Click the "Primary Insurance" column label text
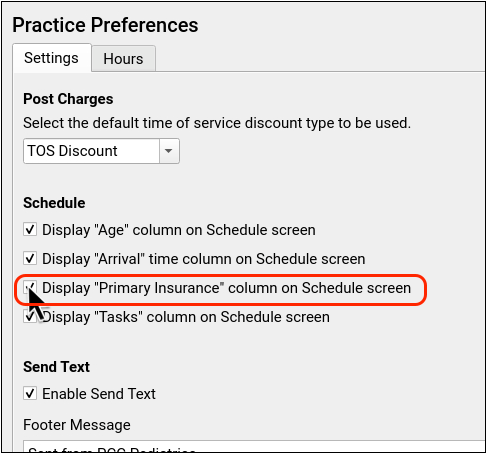 pos(227,288)
